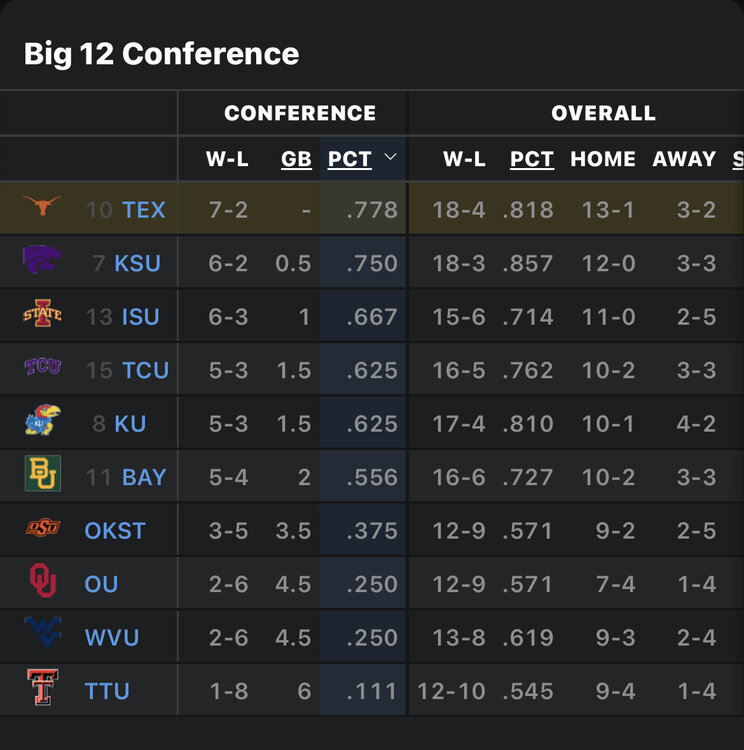Select the TTU team link
744x750 pixels.
coord(107,691)
